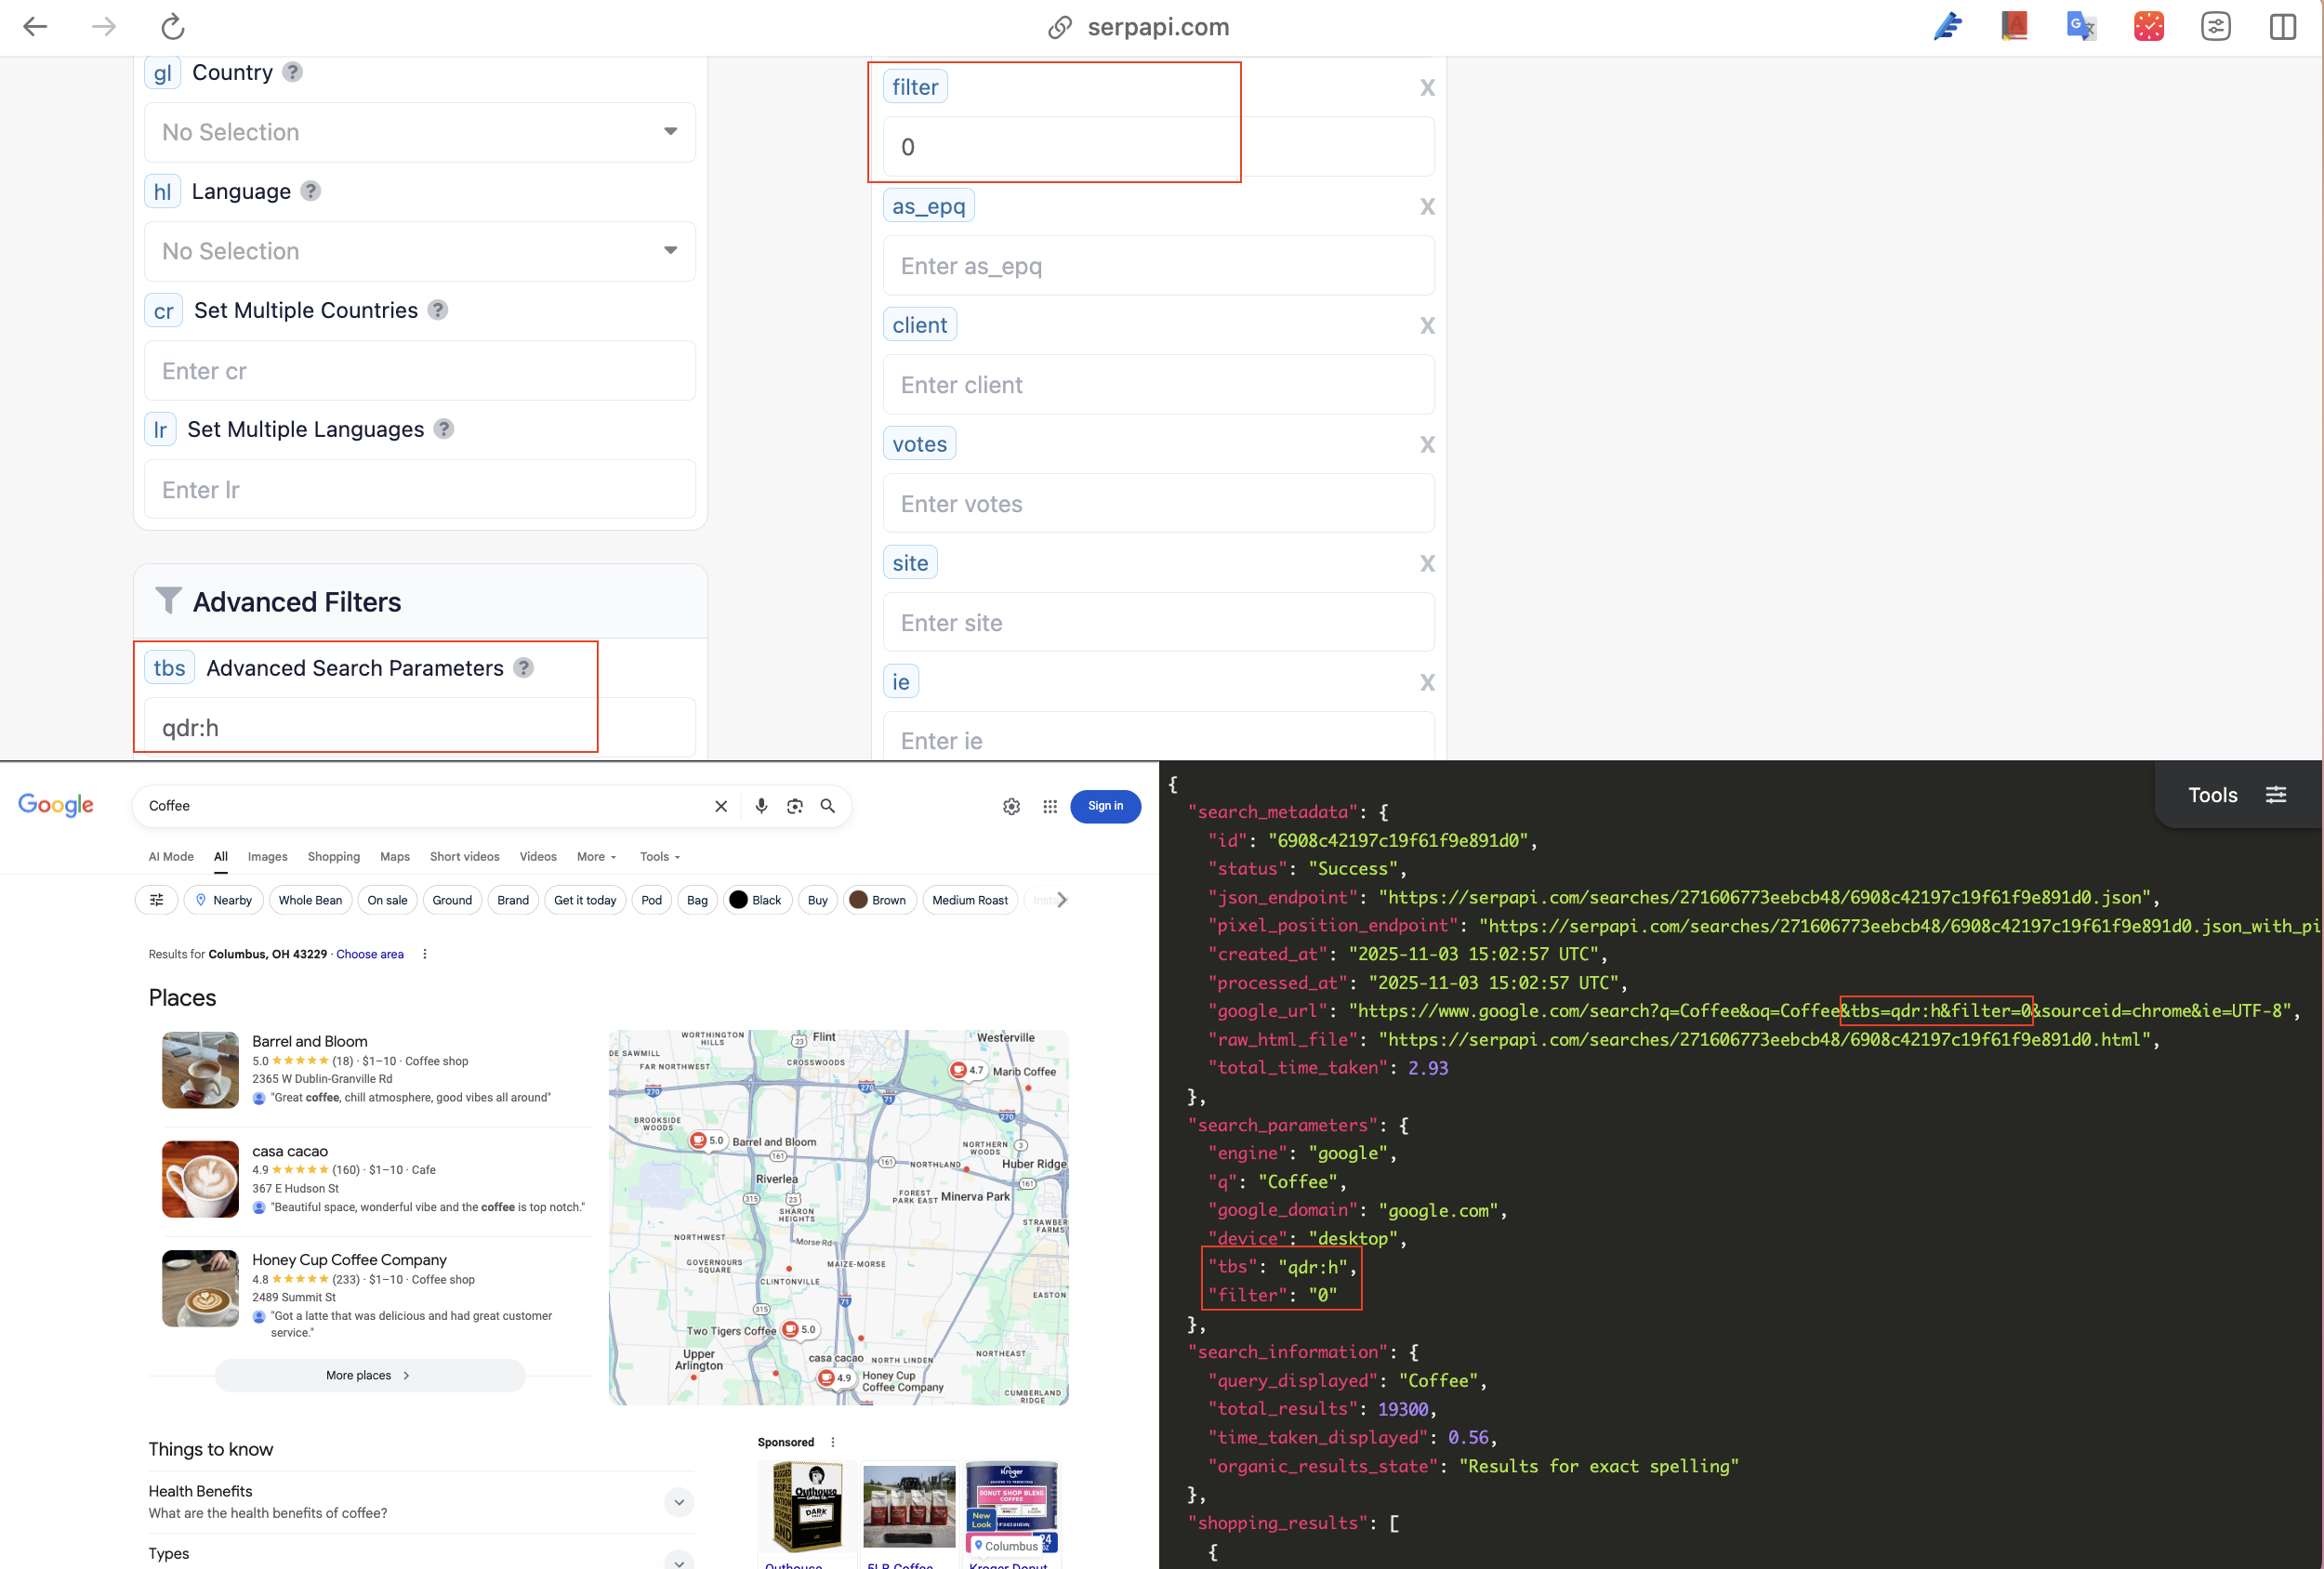
Task: Open the Country dropdown selection
Action: coord(420,132)
